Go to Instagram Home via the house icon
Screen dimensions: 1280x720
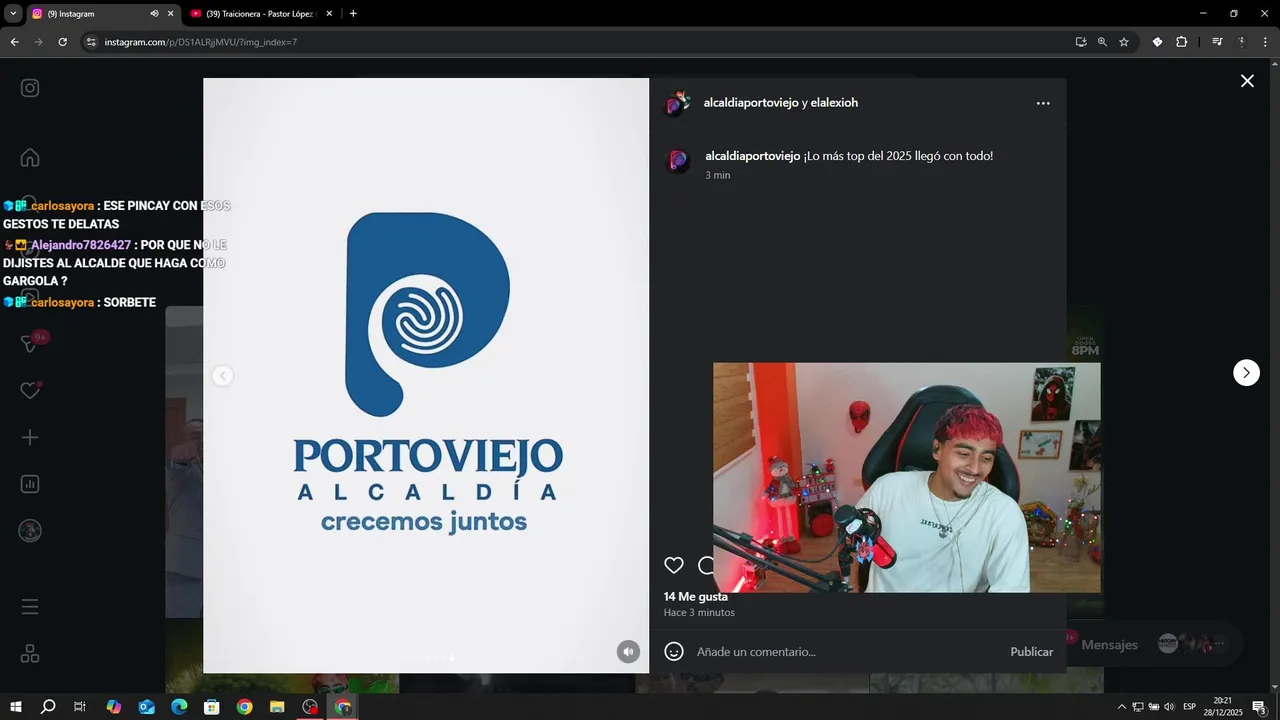tap(30, 158)
